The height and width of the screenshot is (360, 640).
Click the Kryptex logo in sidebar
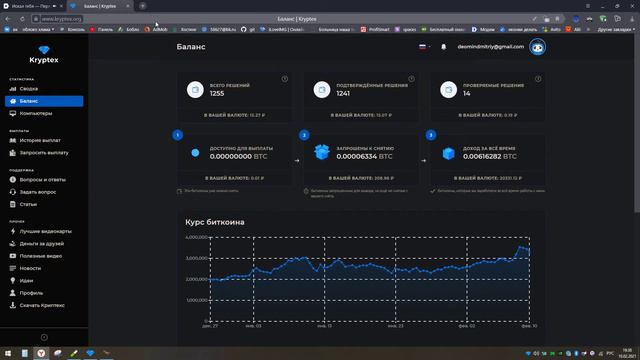pos(44,55)
